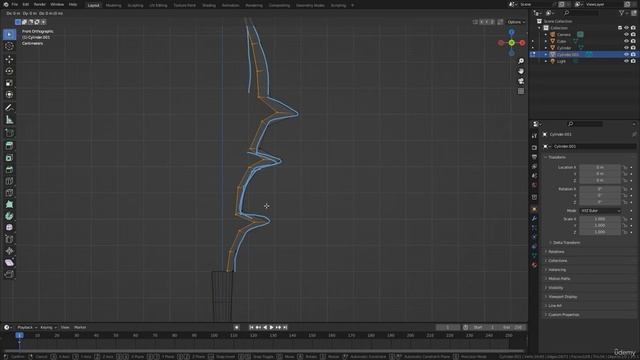
Task: Click the Play animation button
Action: 271,327
